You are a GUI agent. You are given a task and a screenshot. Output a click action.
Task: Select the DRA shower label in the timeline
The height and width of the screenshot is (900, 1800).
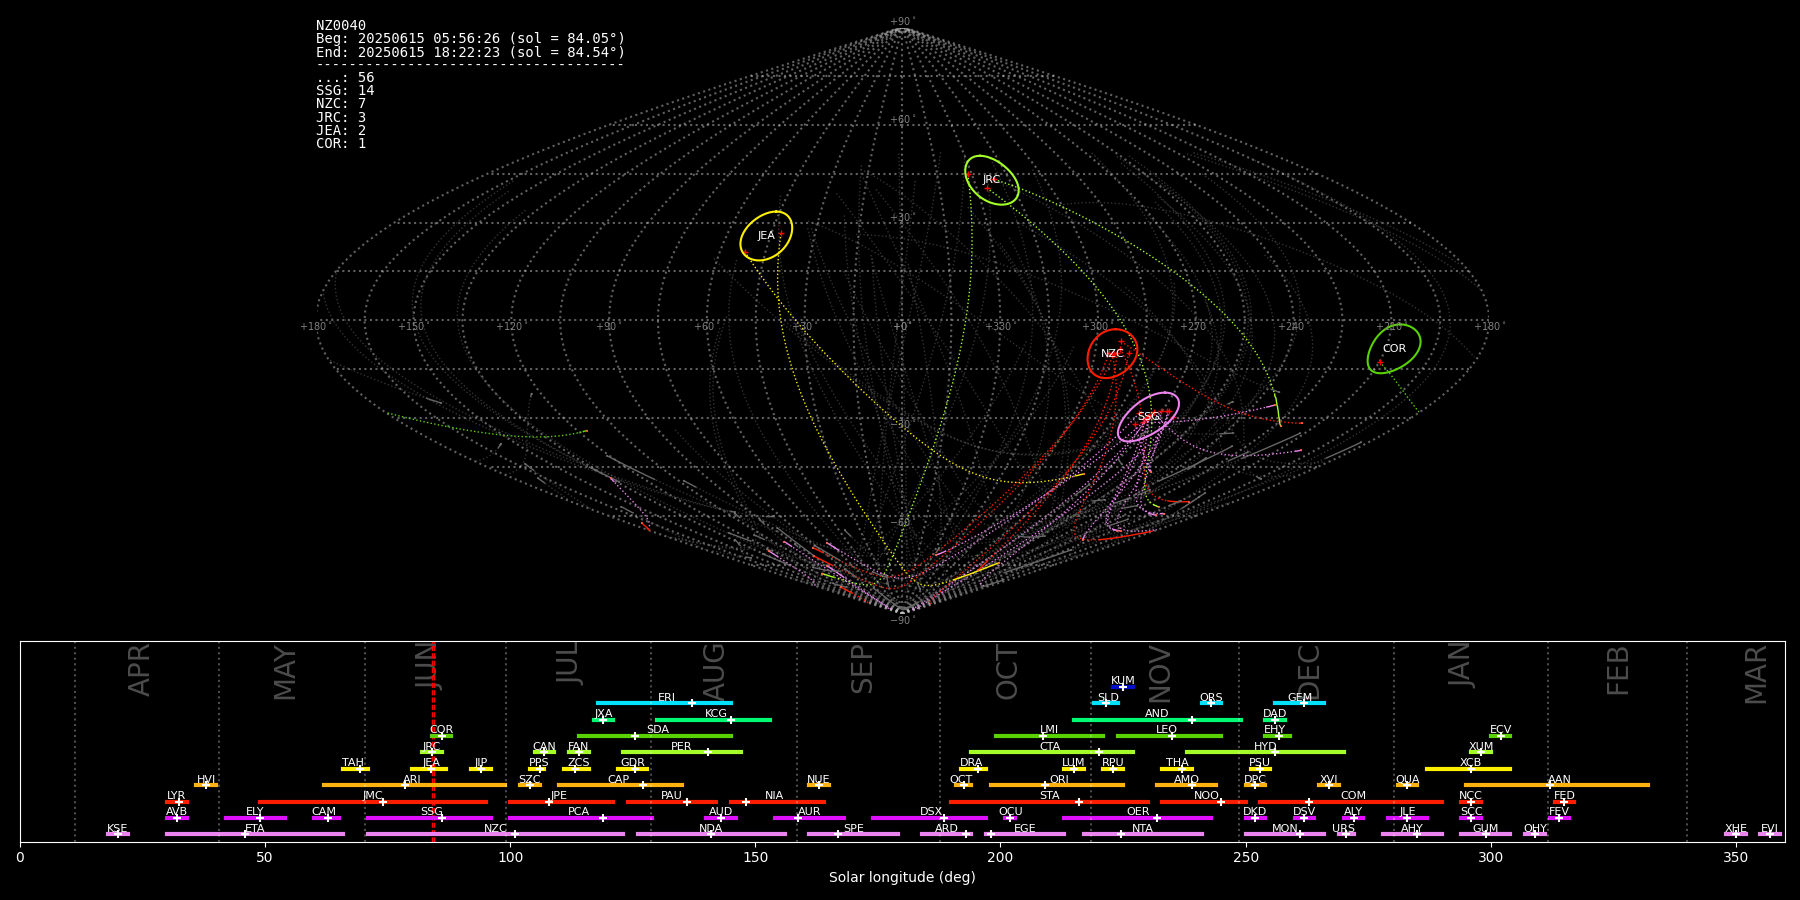tap(971, 763)
